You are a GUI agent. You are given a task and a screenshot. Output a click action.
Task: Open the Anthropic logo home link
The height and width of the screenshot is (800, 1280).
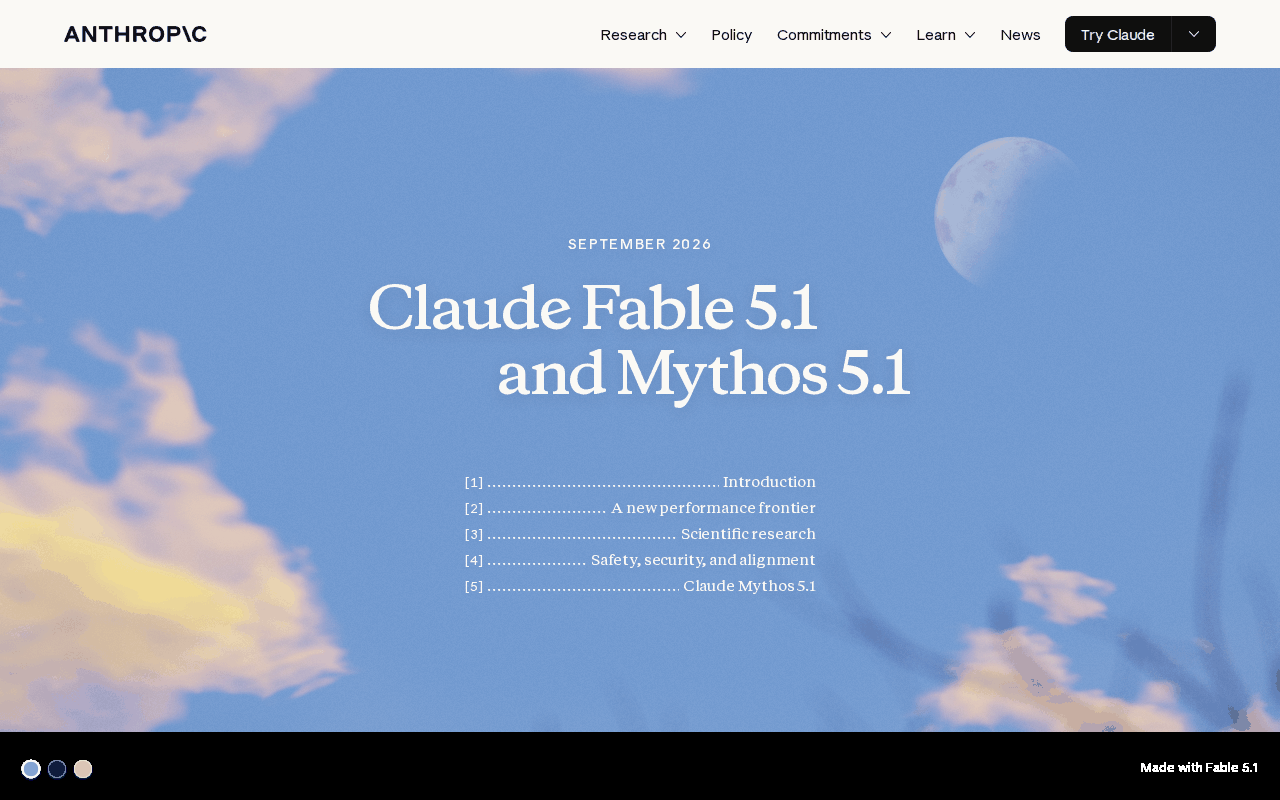click(135, 34)
